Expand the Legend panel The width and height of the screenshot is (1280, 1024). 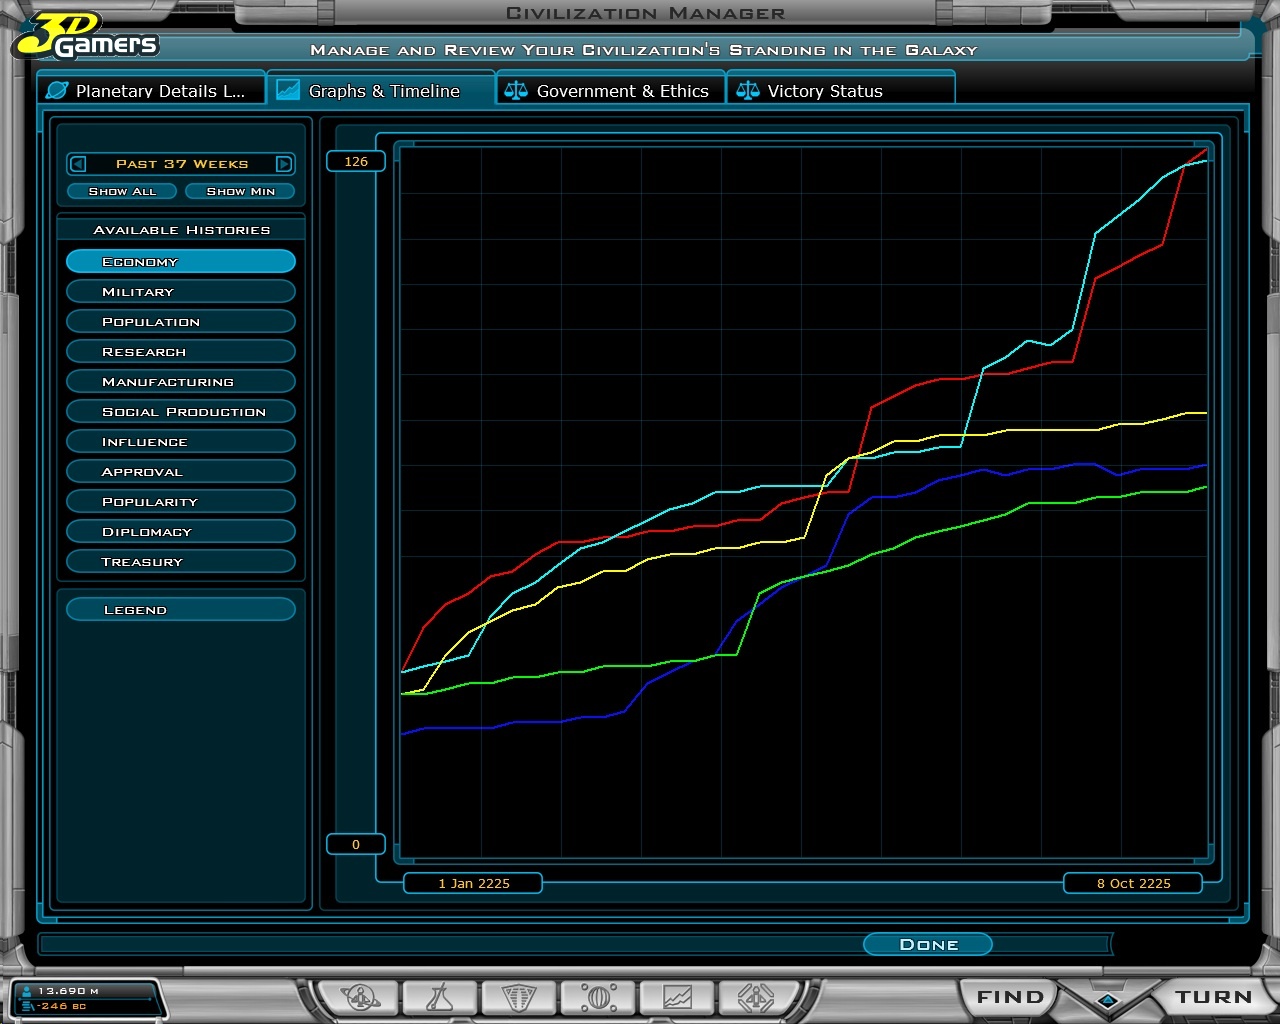(x=181, y=610)
